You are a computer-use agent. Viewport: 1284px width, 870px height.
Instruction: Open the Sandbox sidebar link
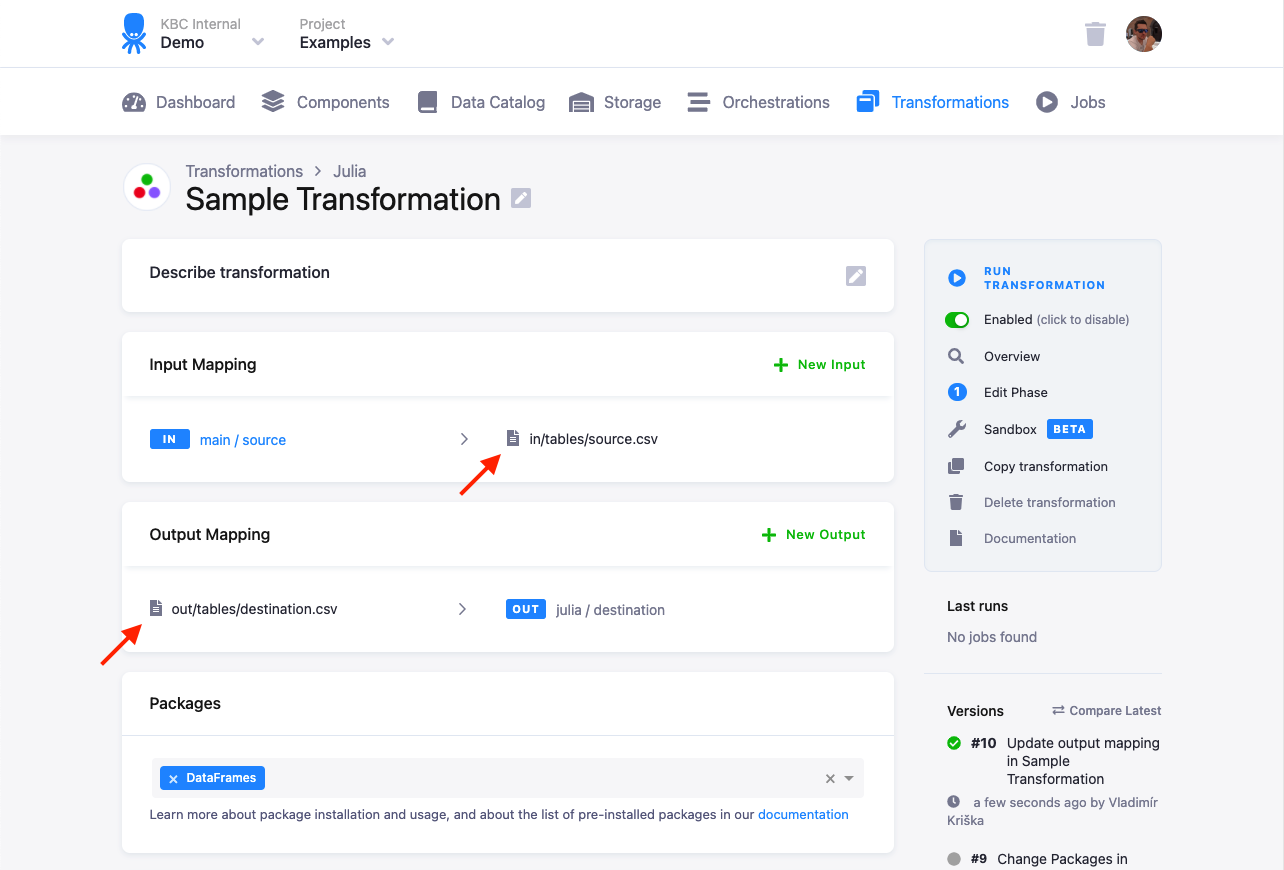pyautogui.click(x=1010, y=429)
